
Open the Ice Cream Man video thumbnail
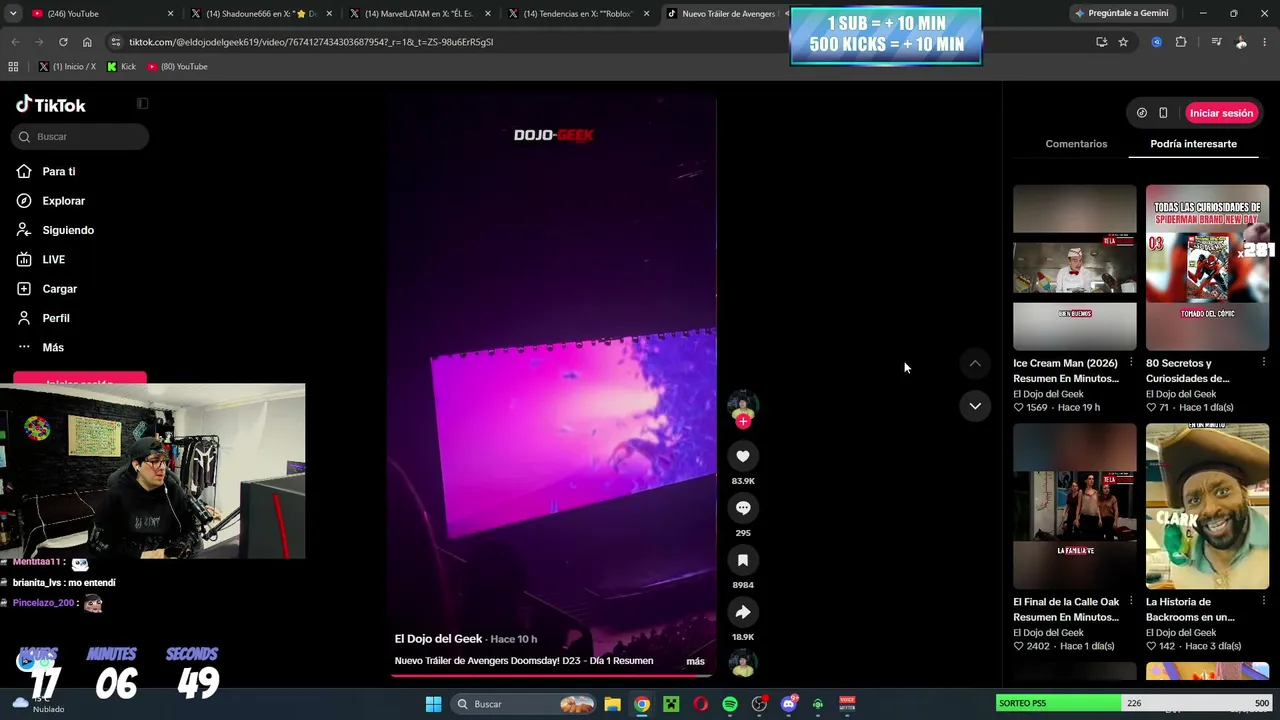click(1075, 267)
